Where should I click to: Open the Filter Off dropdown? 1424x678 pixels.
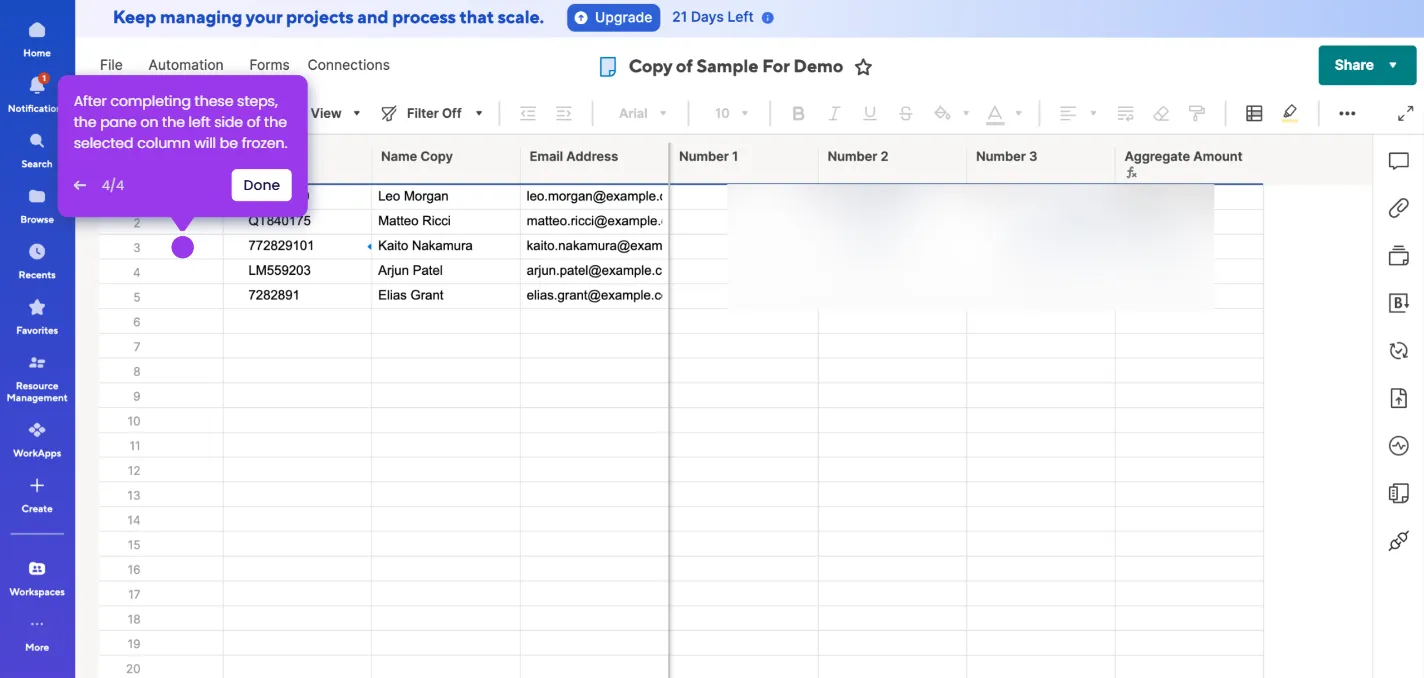point(432,113)
